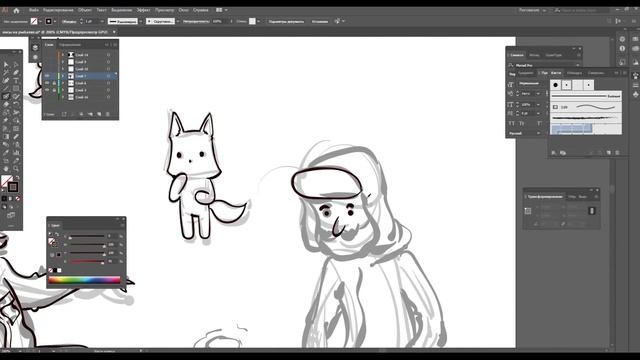Select the Zoom magnifier tool
This screenshot has height=360, width=640.
point(16,169)
